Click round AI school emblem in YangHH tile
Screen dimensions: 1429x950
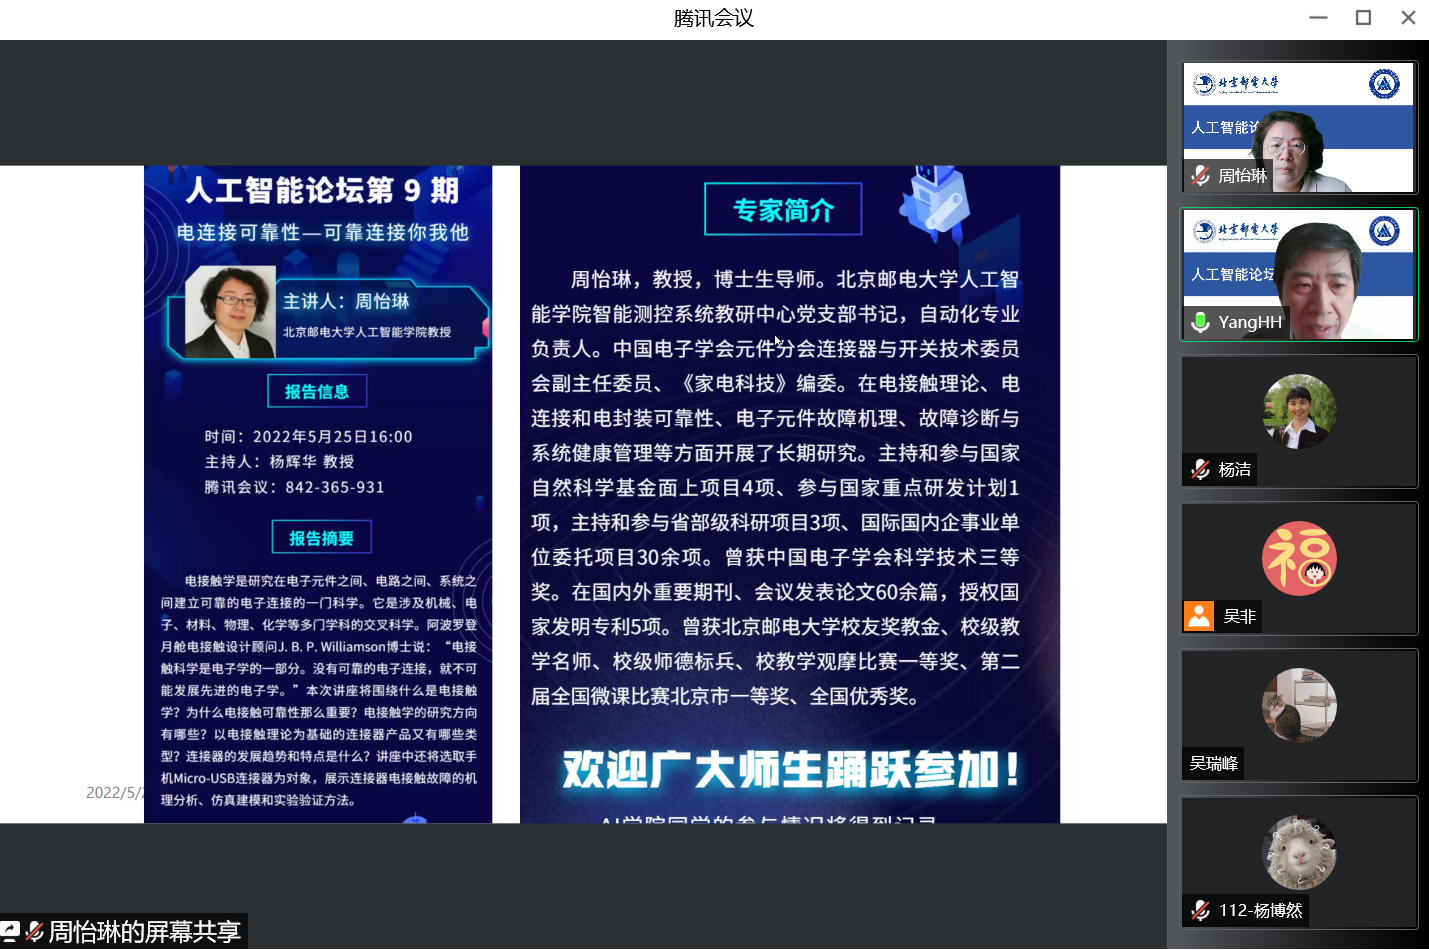click(1384, 231)
